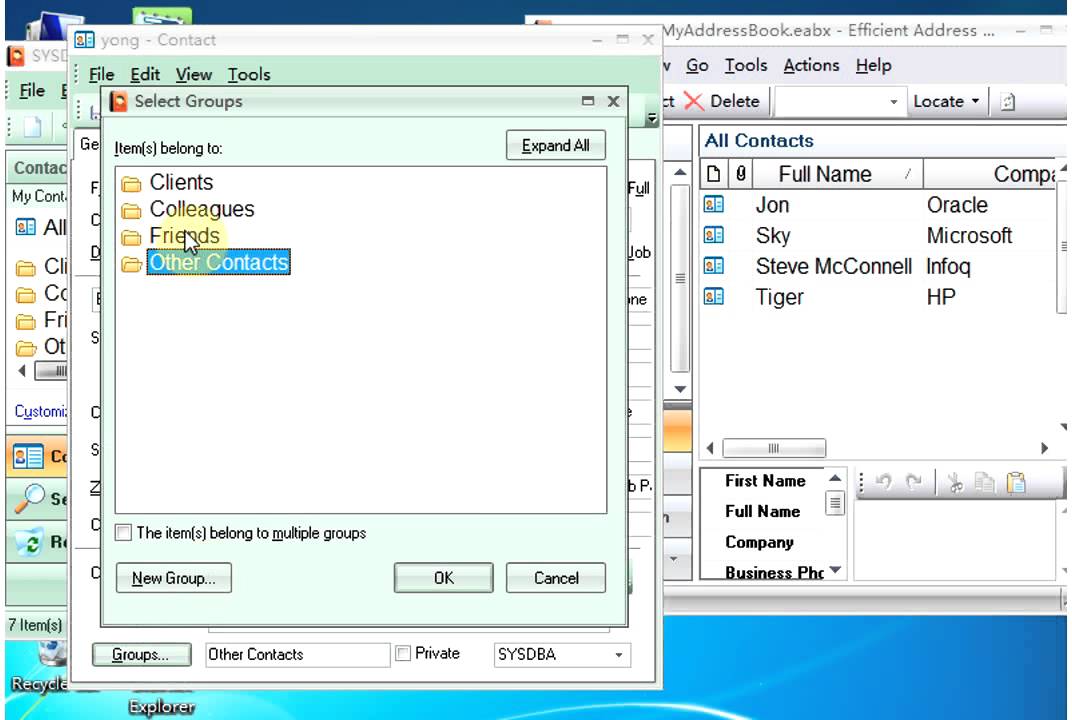The width and height of the screenshot is (1072, 720).
Task: Select the Steve McConnell contact name
Action: pos(833,266)
